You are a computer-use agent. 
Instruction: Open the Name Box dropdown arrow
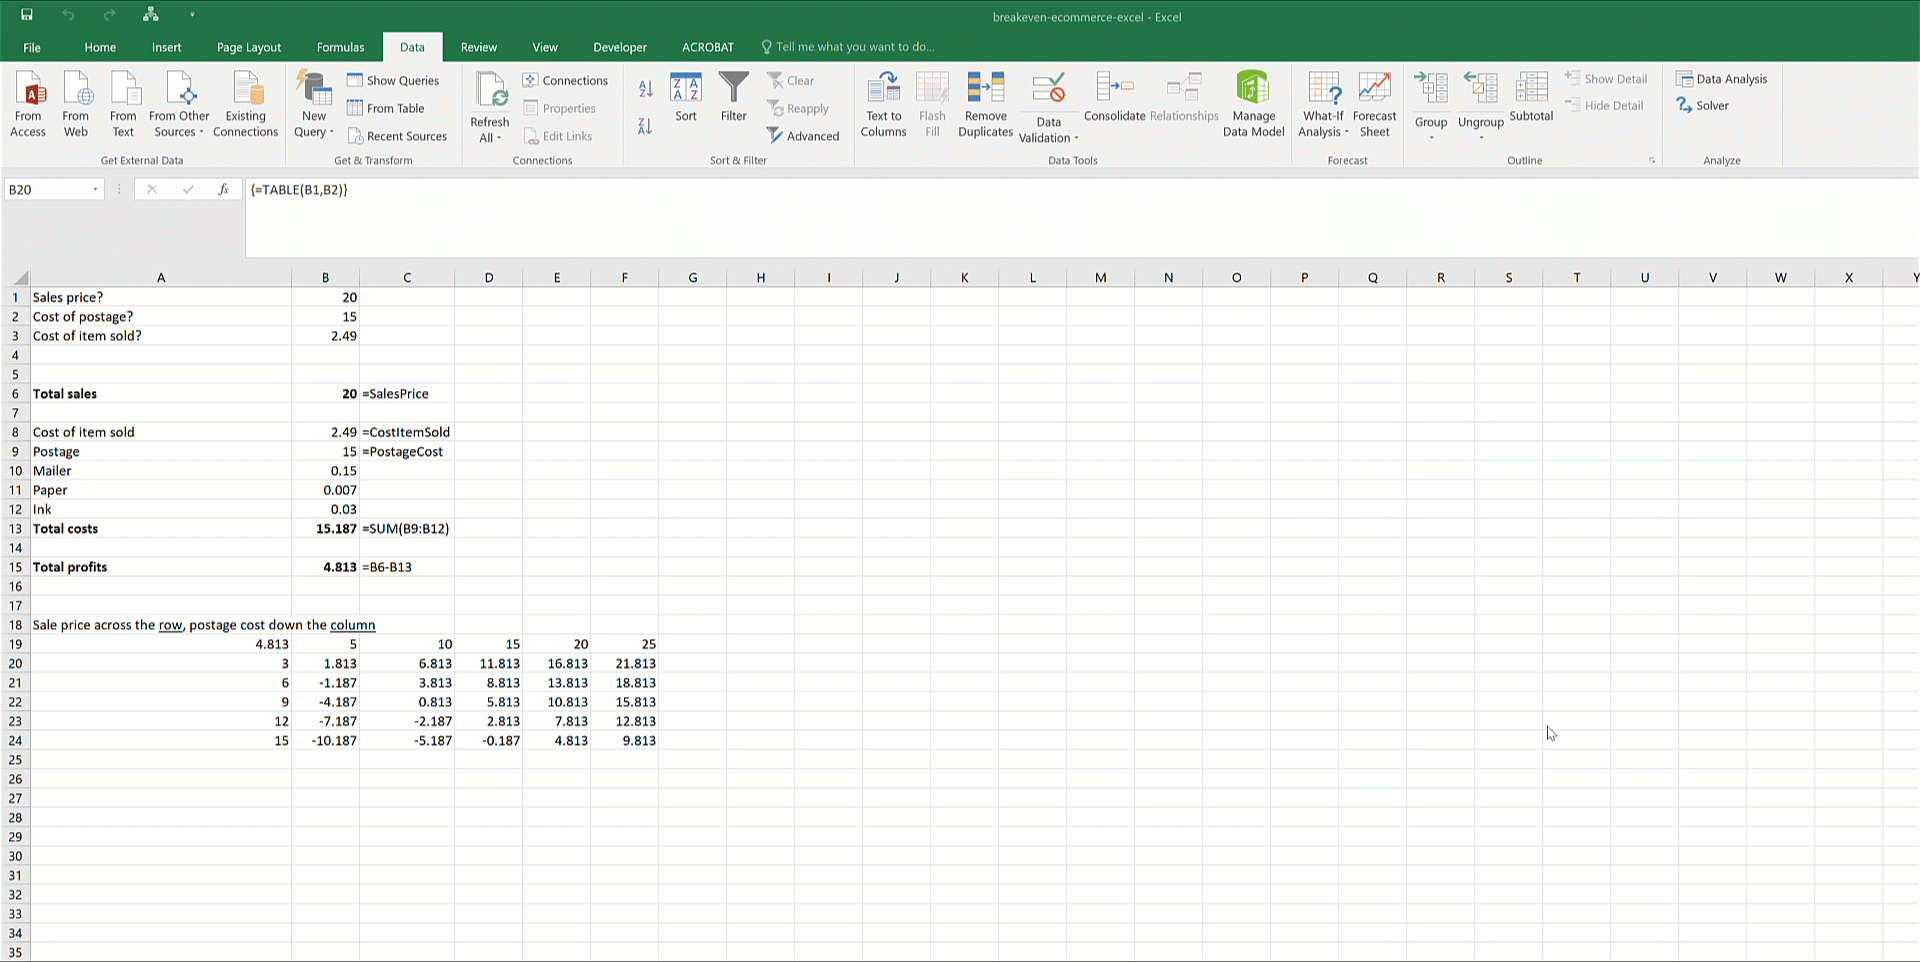click(x=96, y=190)
